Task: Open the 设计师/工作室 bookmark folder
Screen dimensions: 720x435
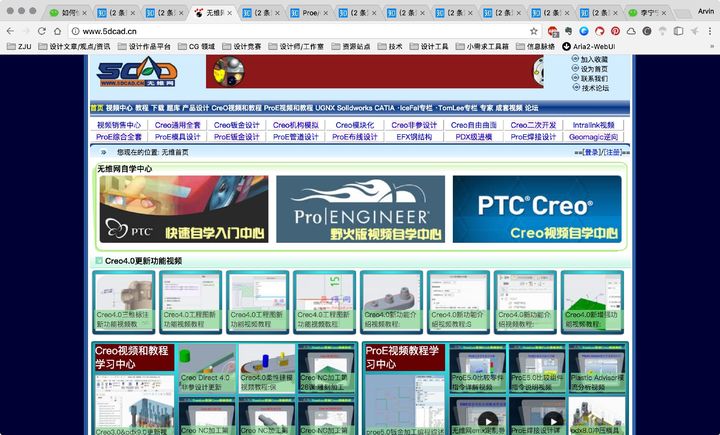Action: (296, 46)
